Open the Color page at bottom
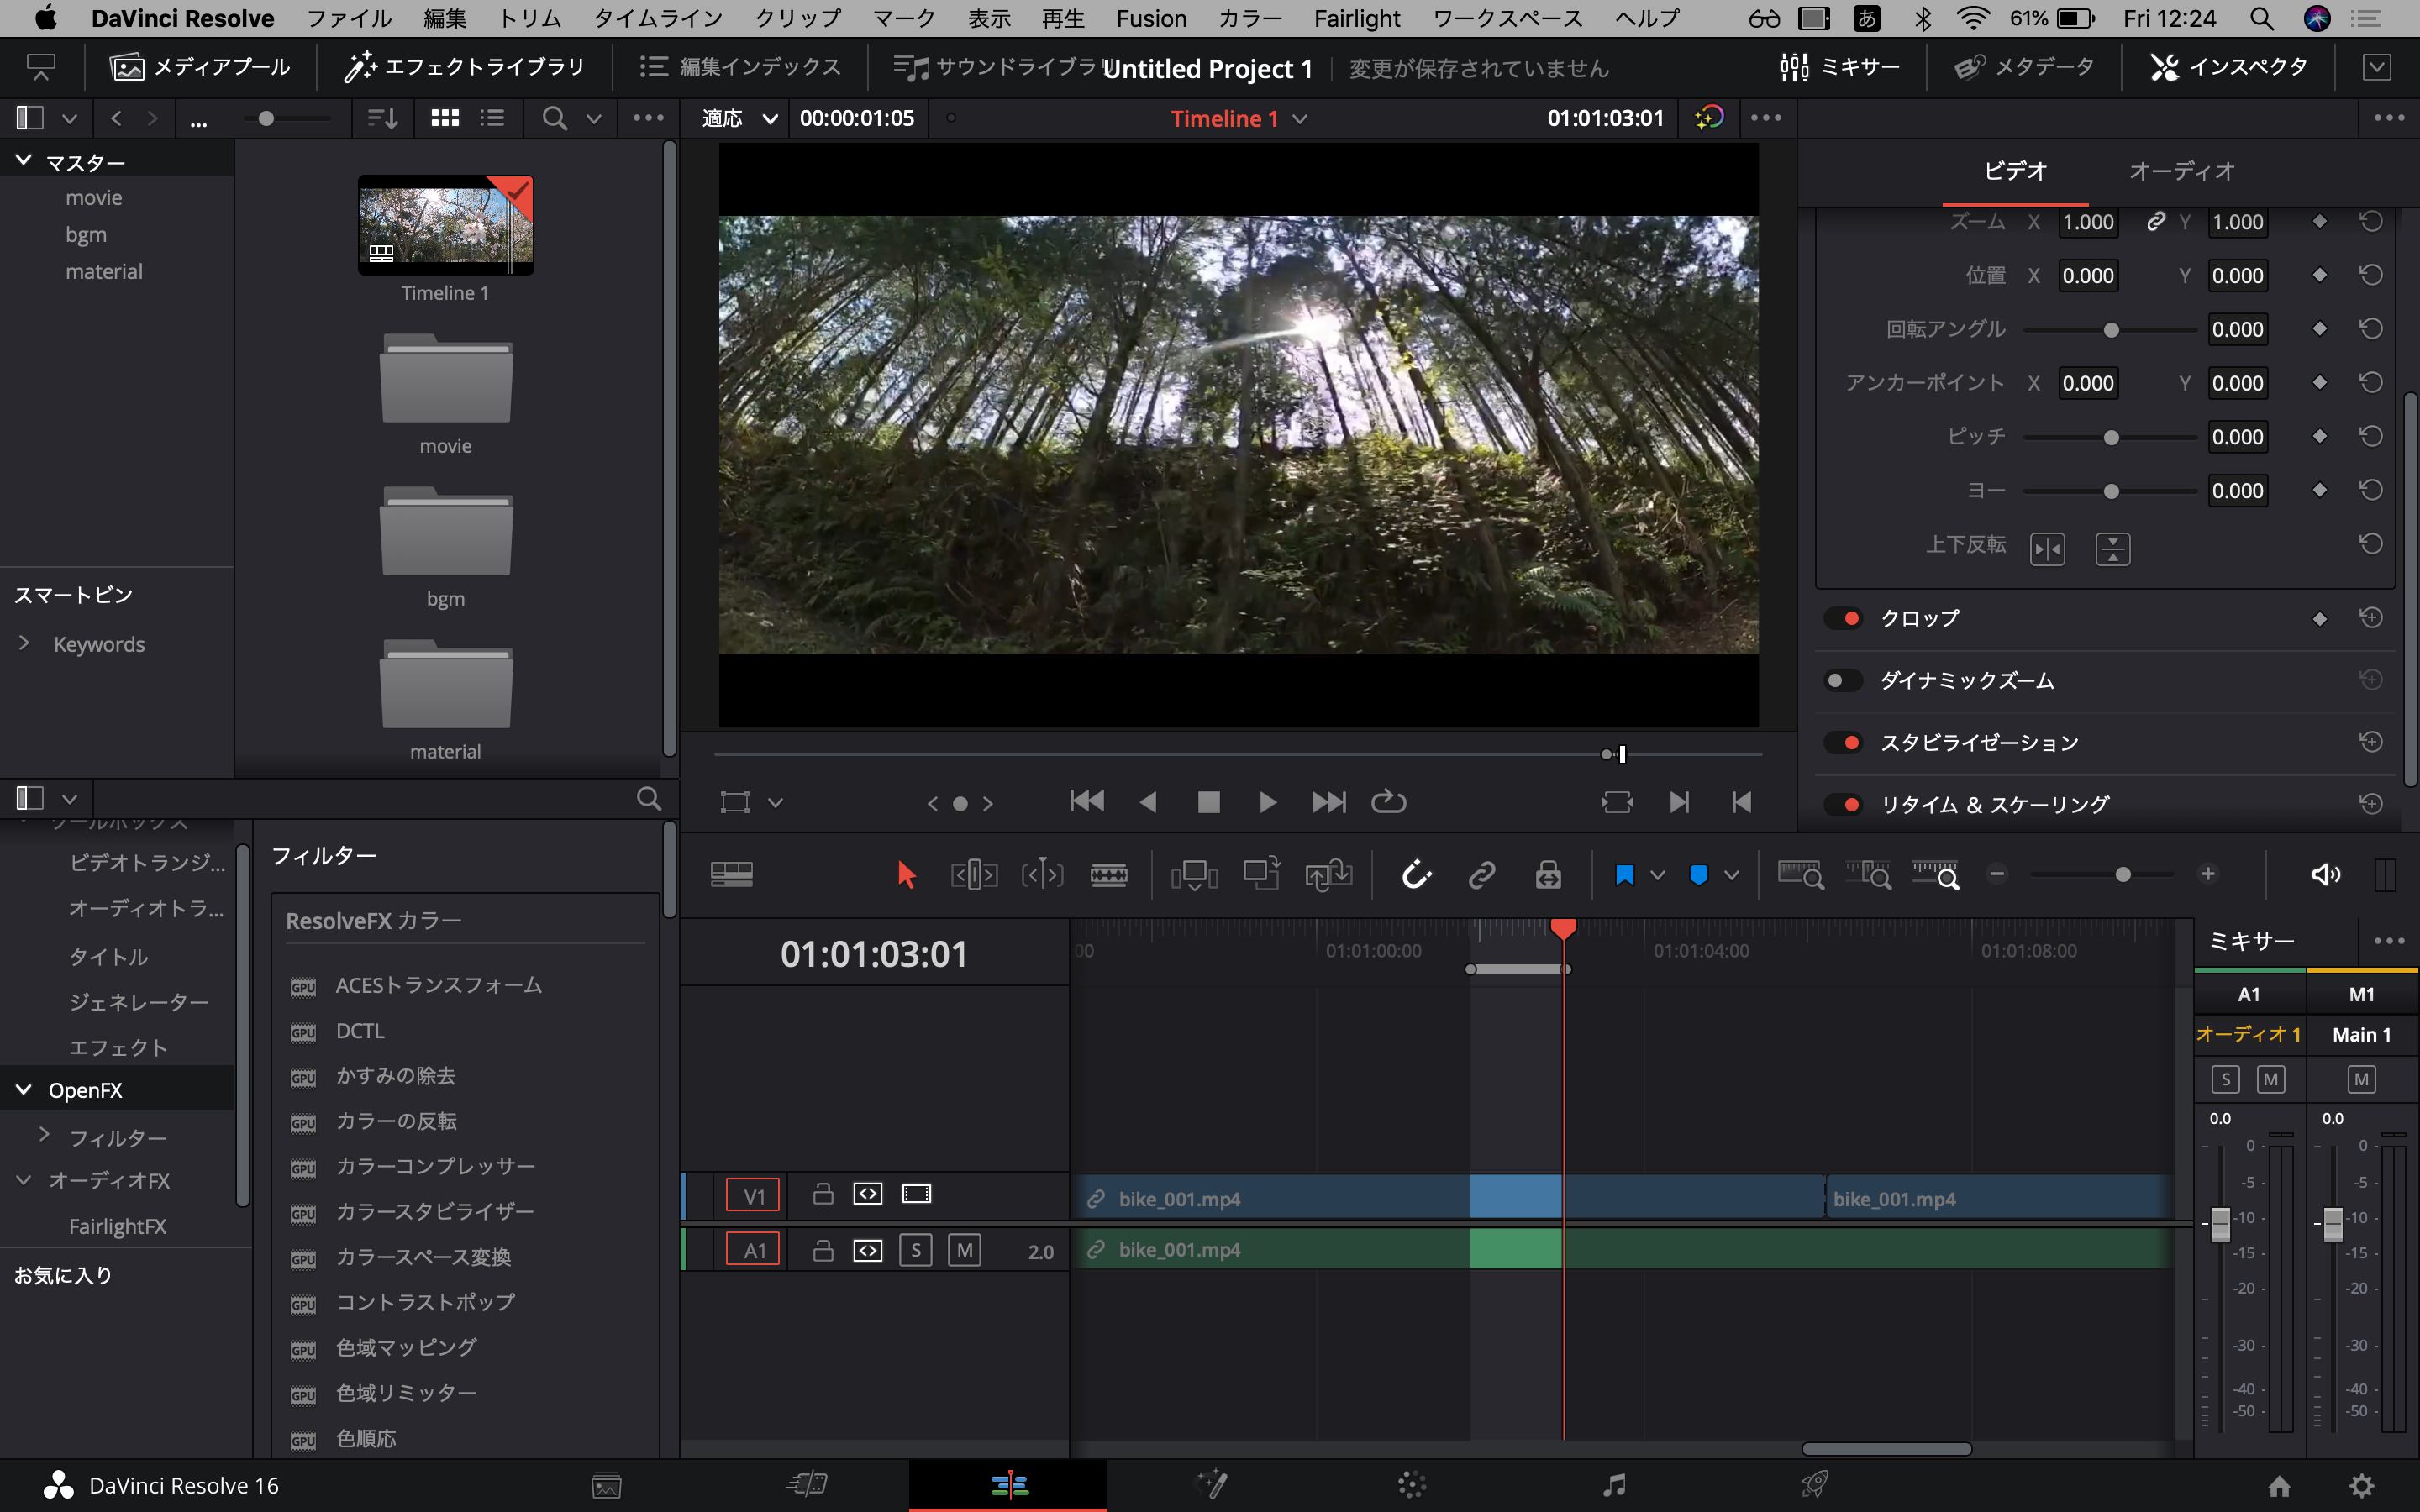Viewport: 2420px width, 1512px height. (1412, 1484)
